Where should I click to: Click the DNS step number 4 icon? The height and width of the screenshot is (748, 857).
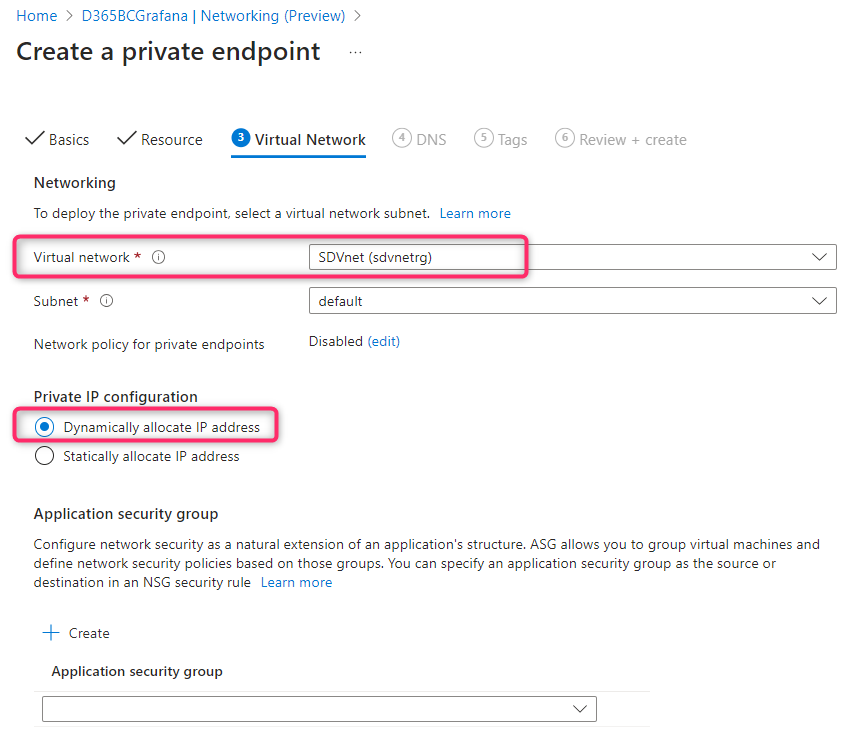402,138
